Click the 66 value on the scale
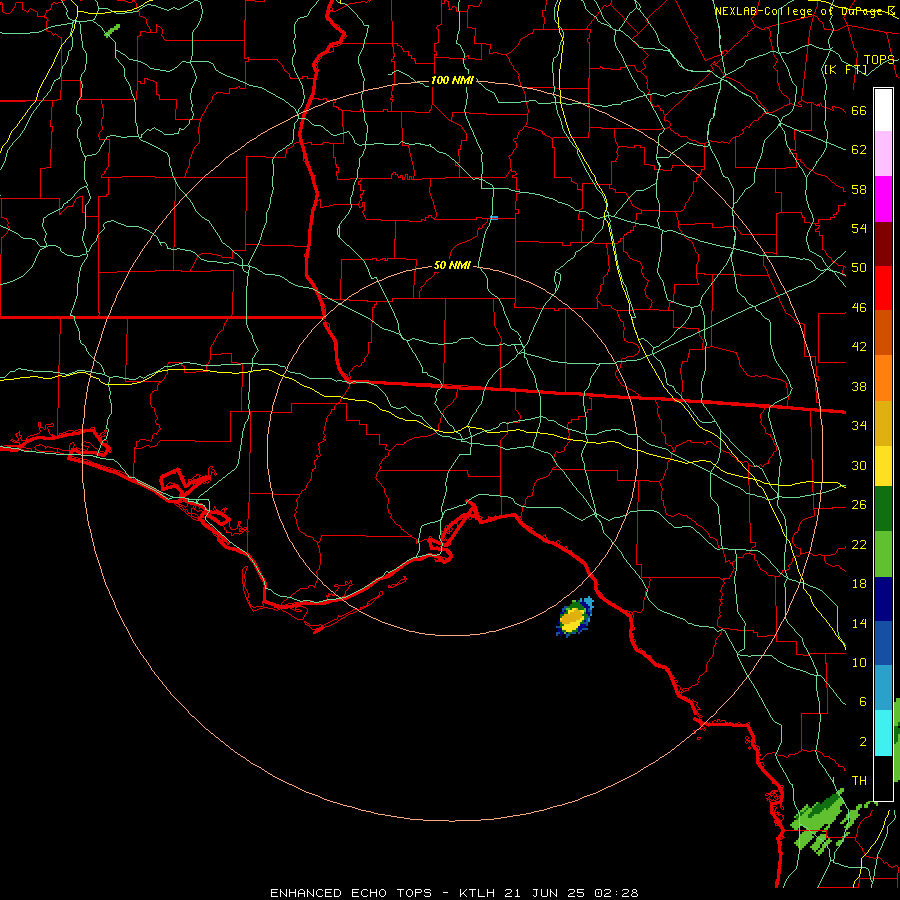This screenshot has width=900, height=900. click(x=859, y=111)
